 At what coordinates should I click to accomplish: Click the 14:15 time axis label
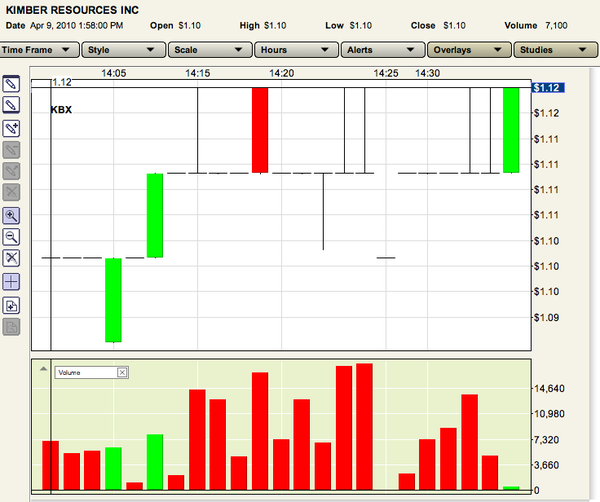point(197,73)
